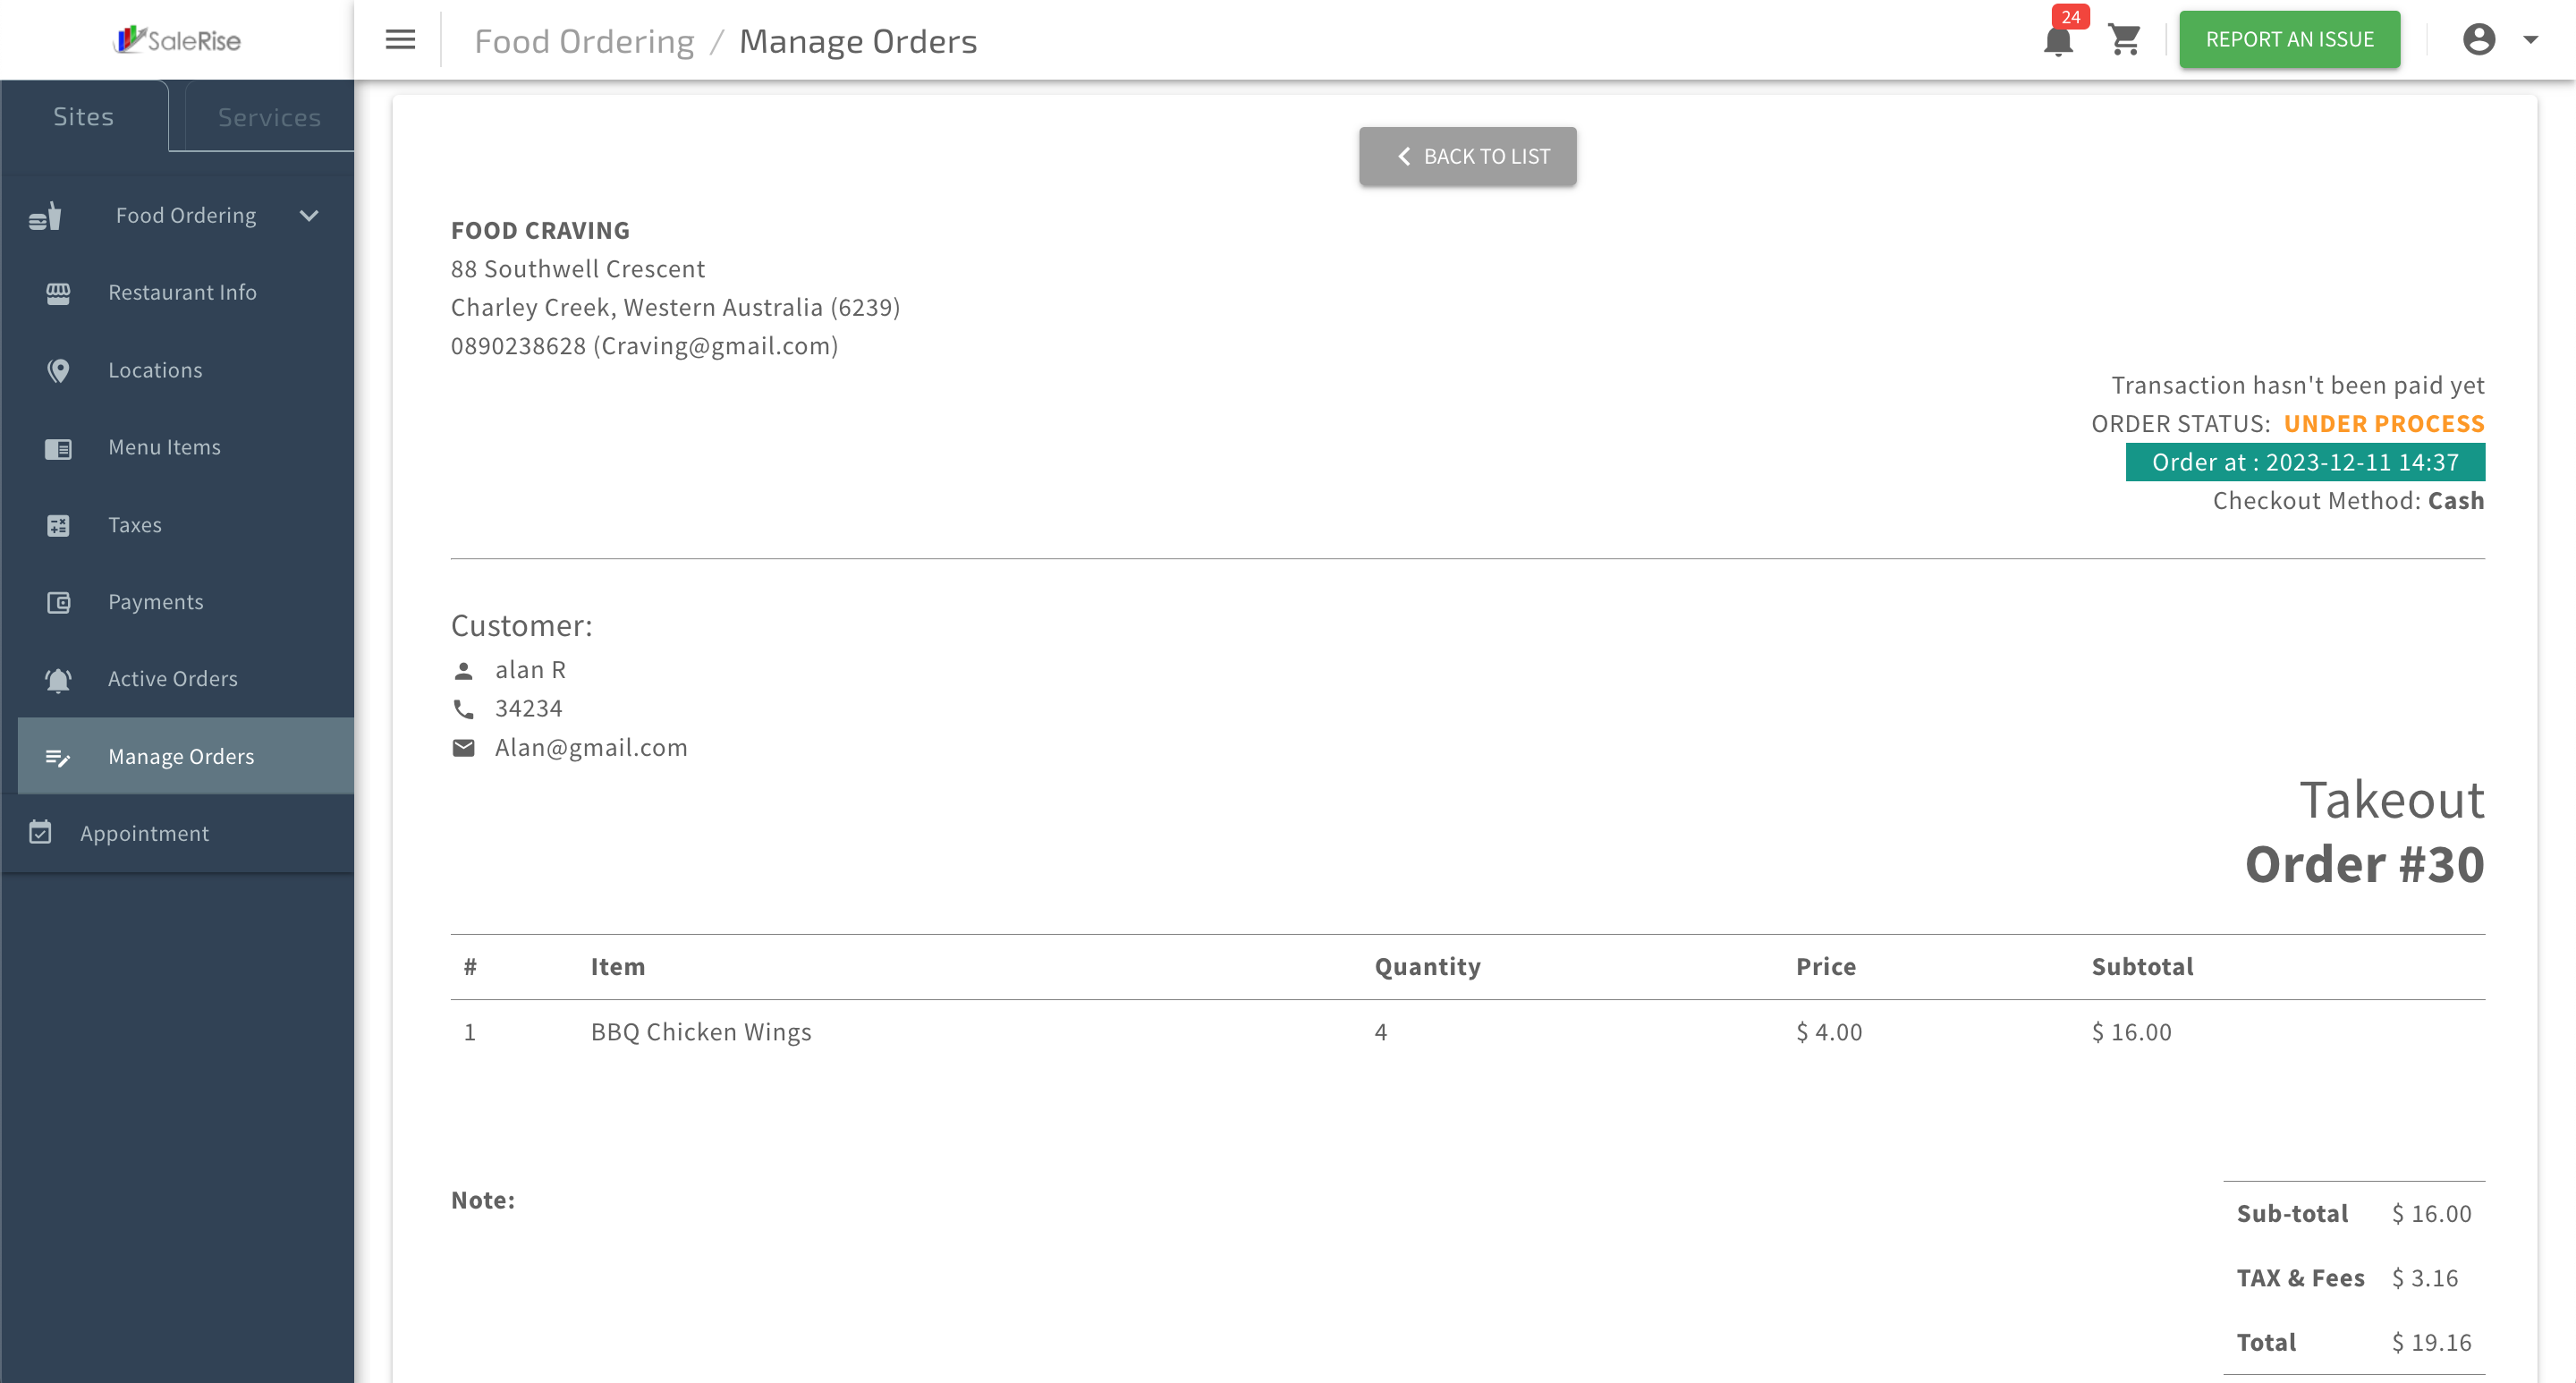The width and height of the screenshot is (2576, 1383).
Task: Toggle the hamburger sidebar menu
Action: (x=400, y=40)
